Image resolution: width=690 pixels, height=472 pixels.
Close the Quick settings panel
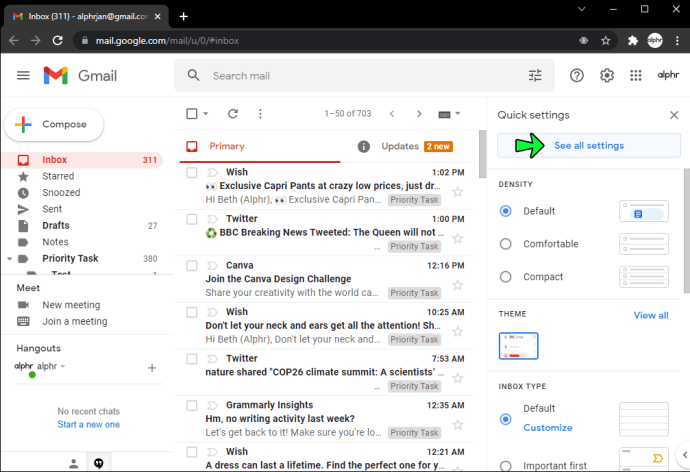pyautogui.click(x=674, y=115)
